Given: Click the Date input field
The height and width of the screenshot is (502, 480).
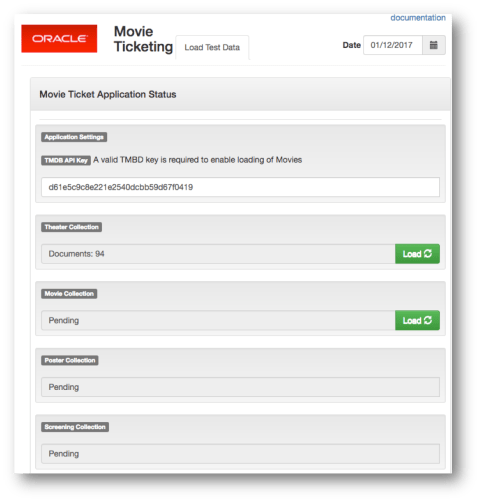Looking at the screenshot, I should pyautogui.click(x=393, y=45).
